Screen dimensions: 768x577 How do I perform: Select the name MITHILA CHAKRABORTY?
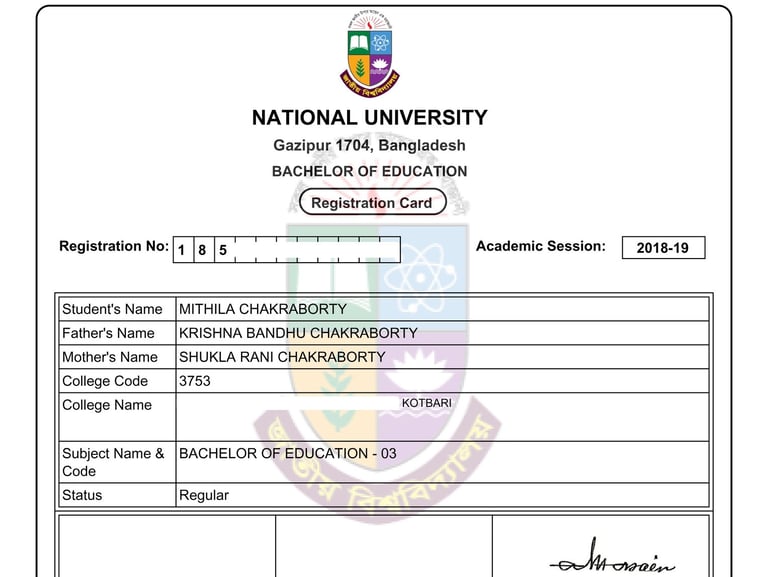click(x=263, y=309)
